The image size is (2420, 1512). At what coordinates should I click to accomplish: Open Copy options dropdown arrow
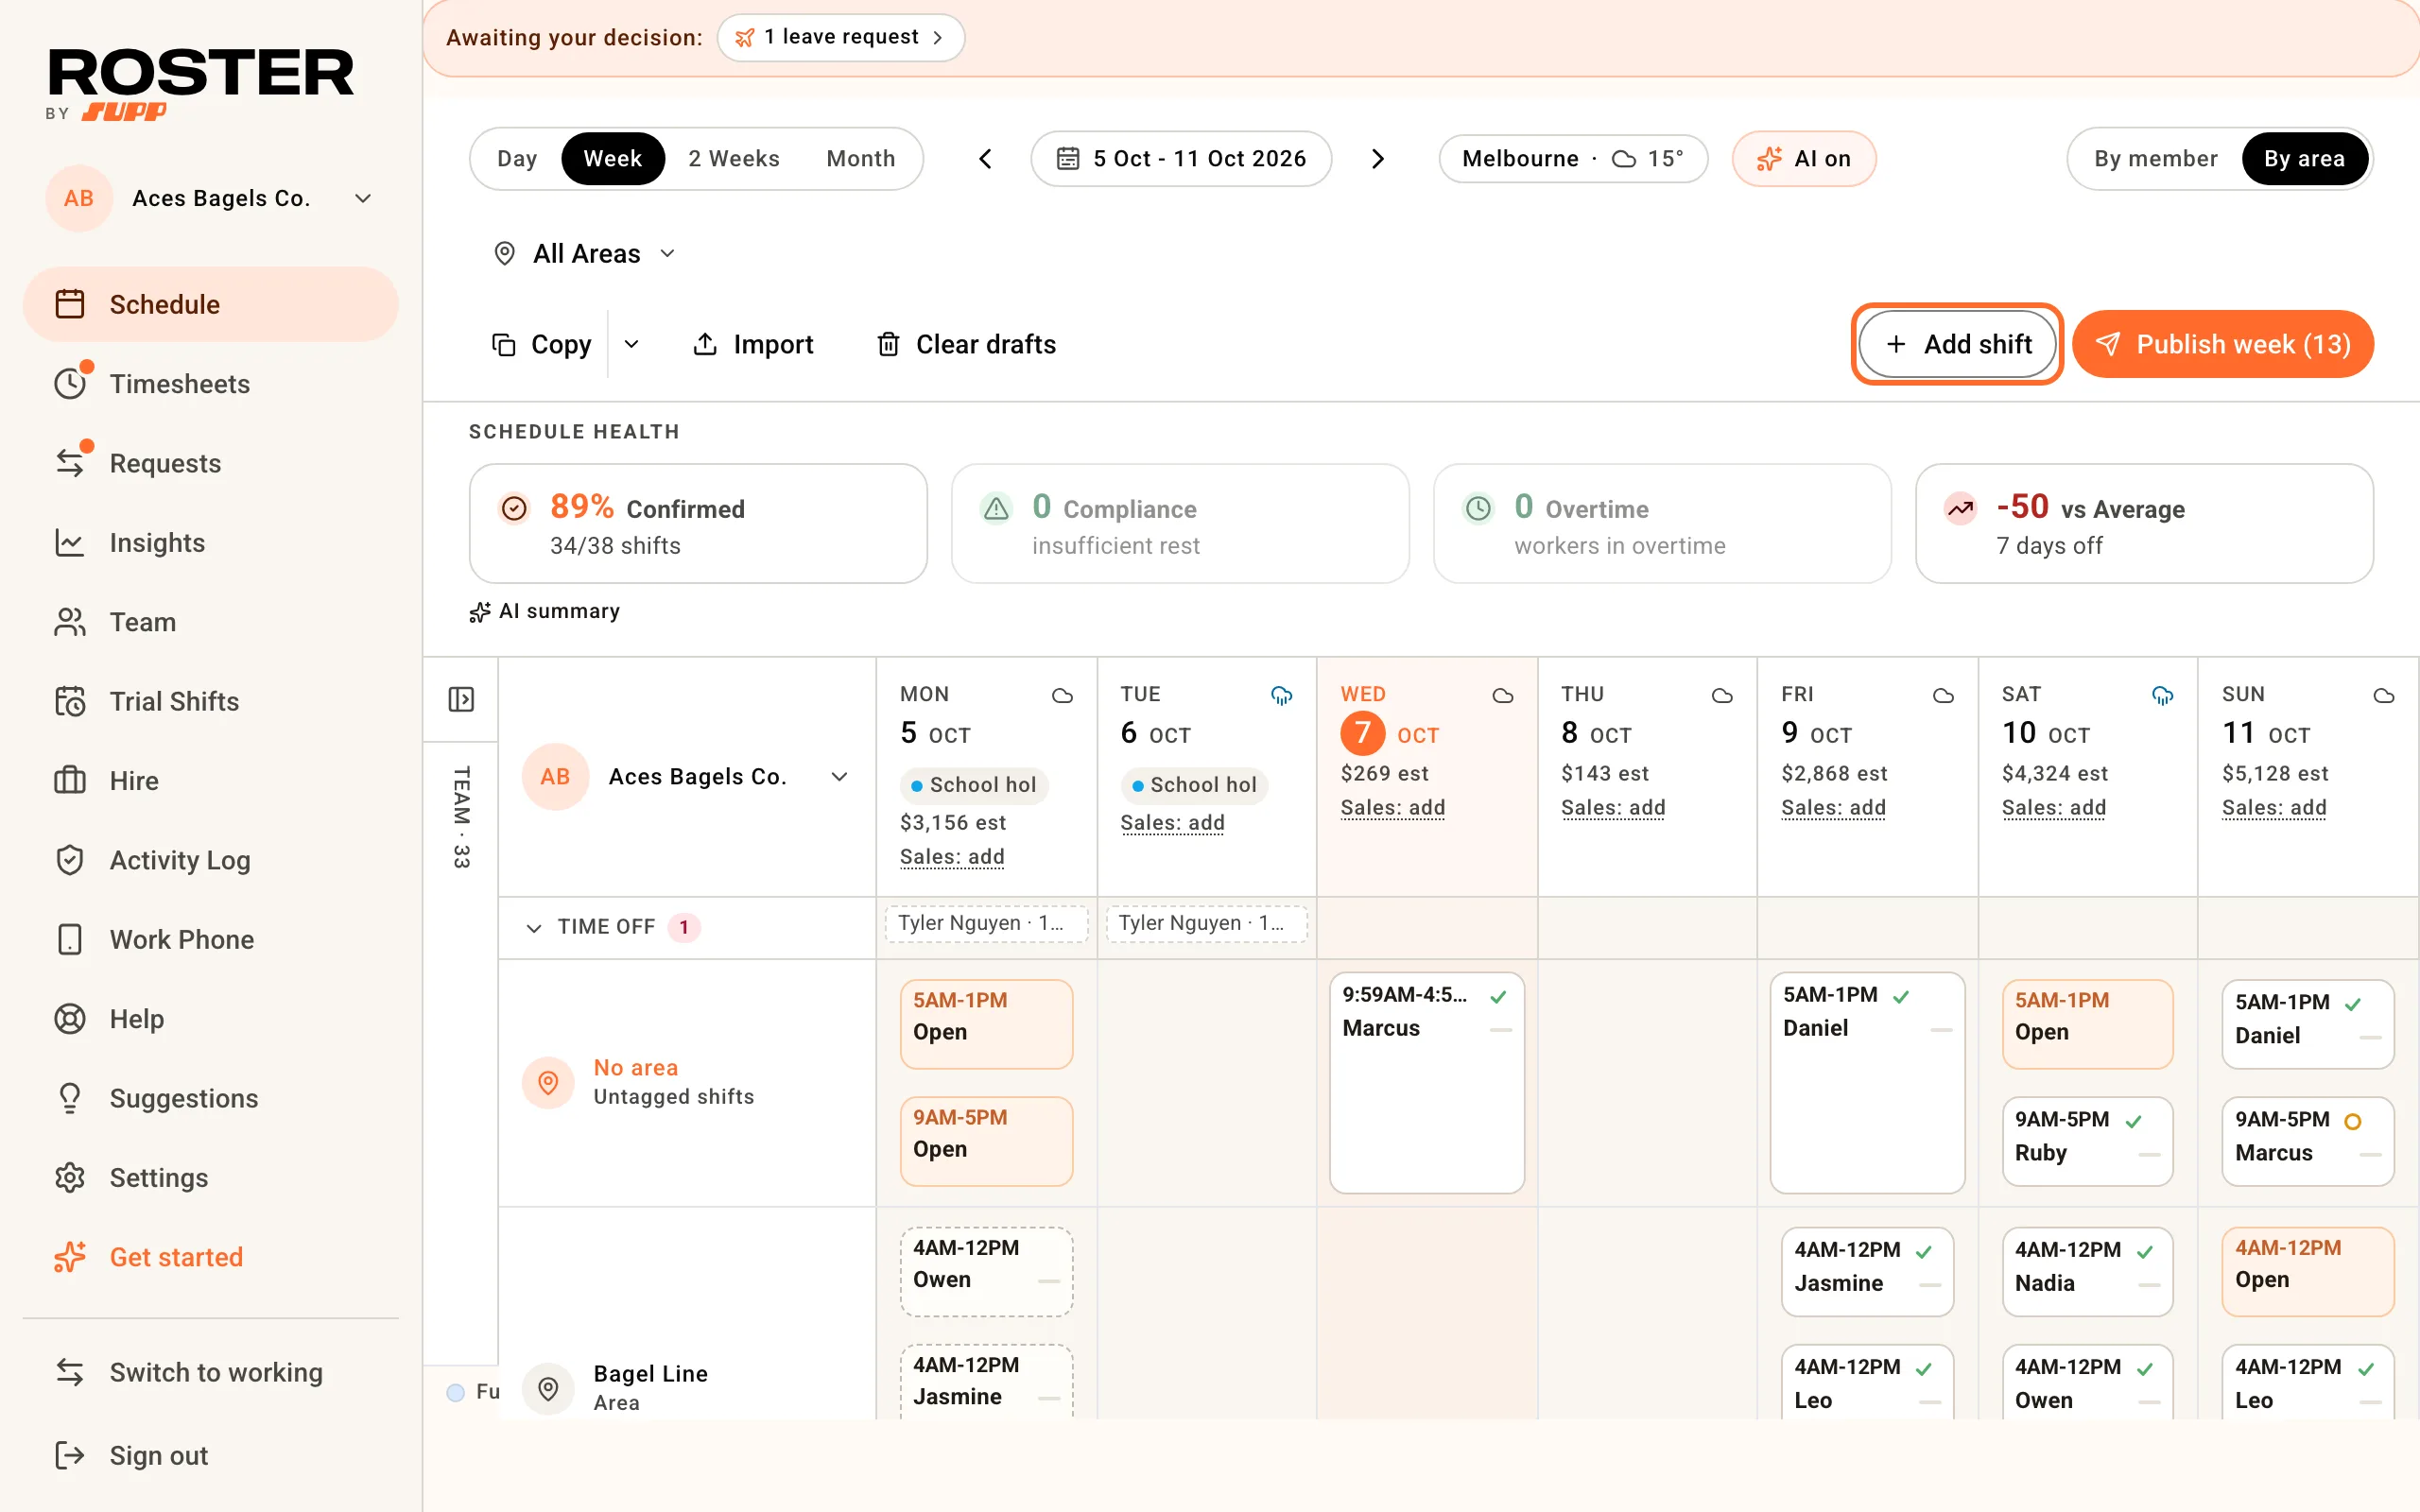pos(631,344)
